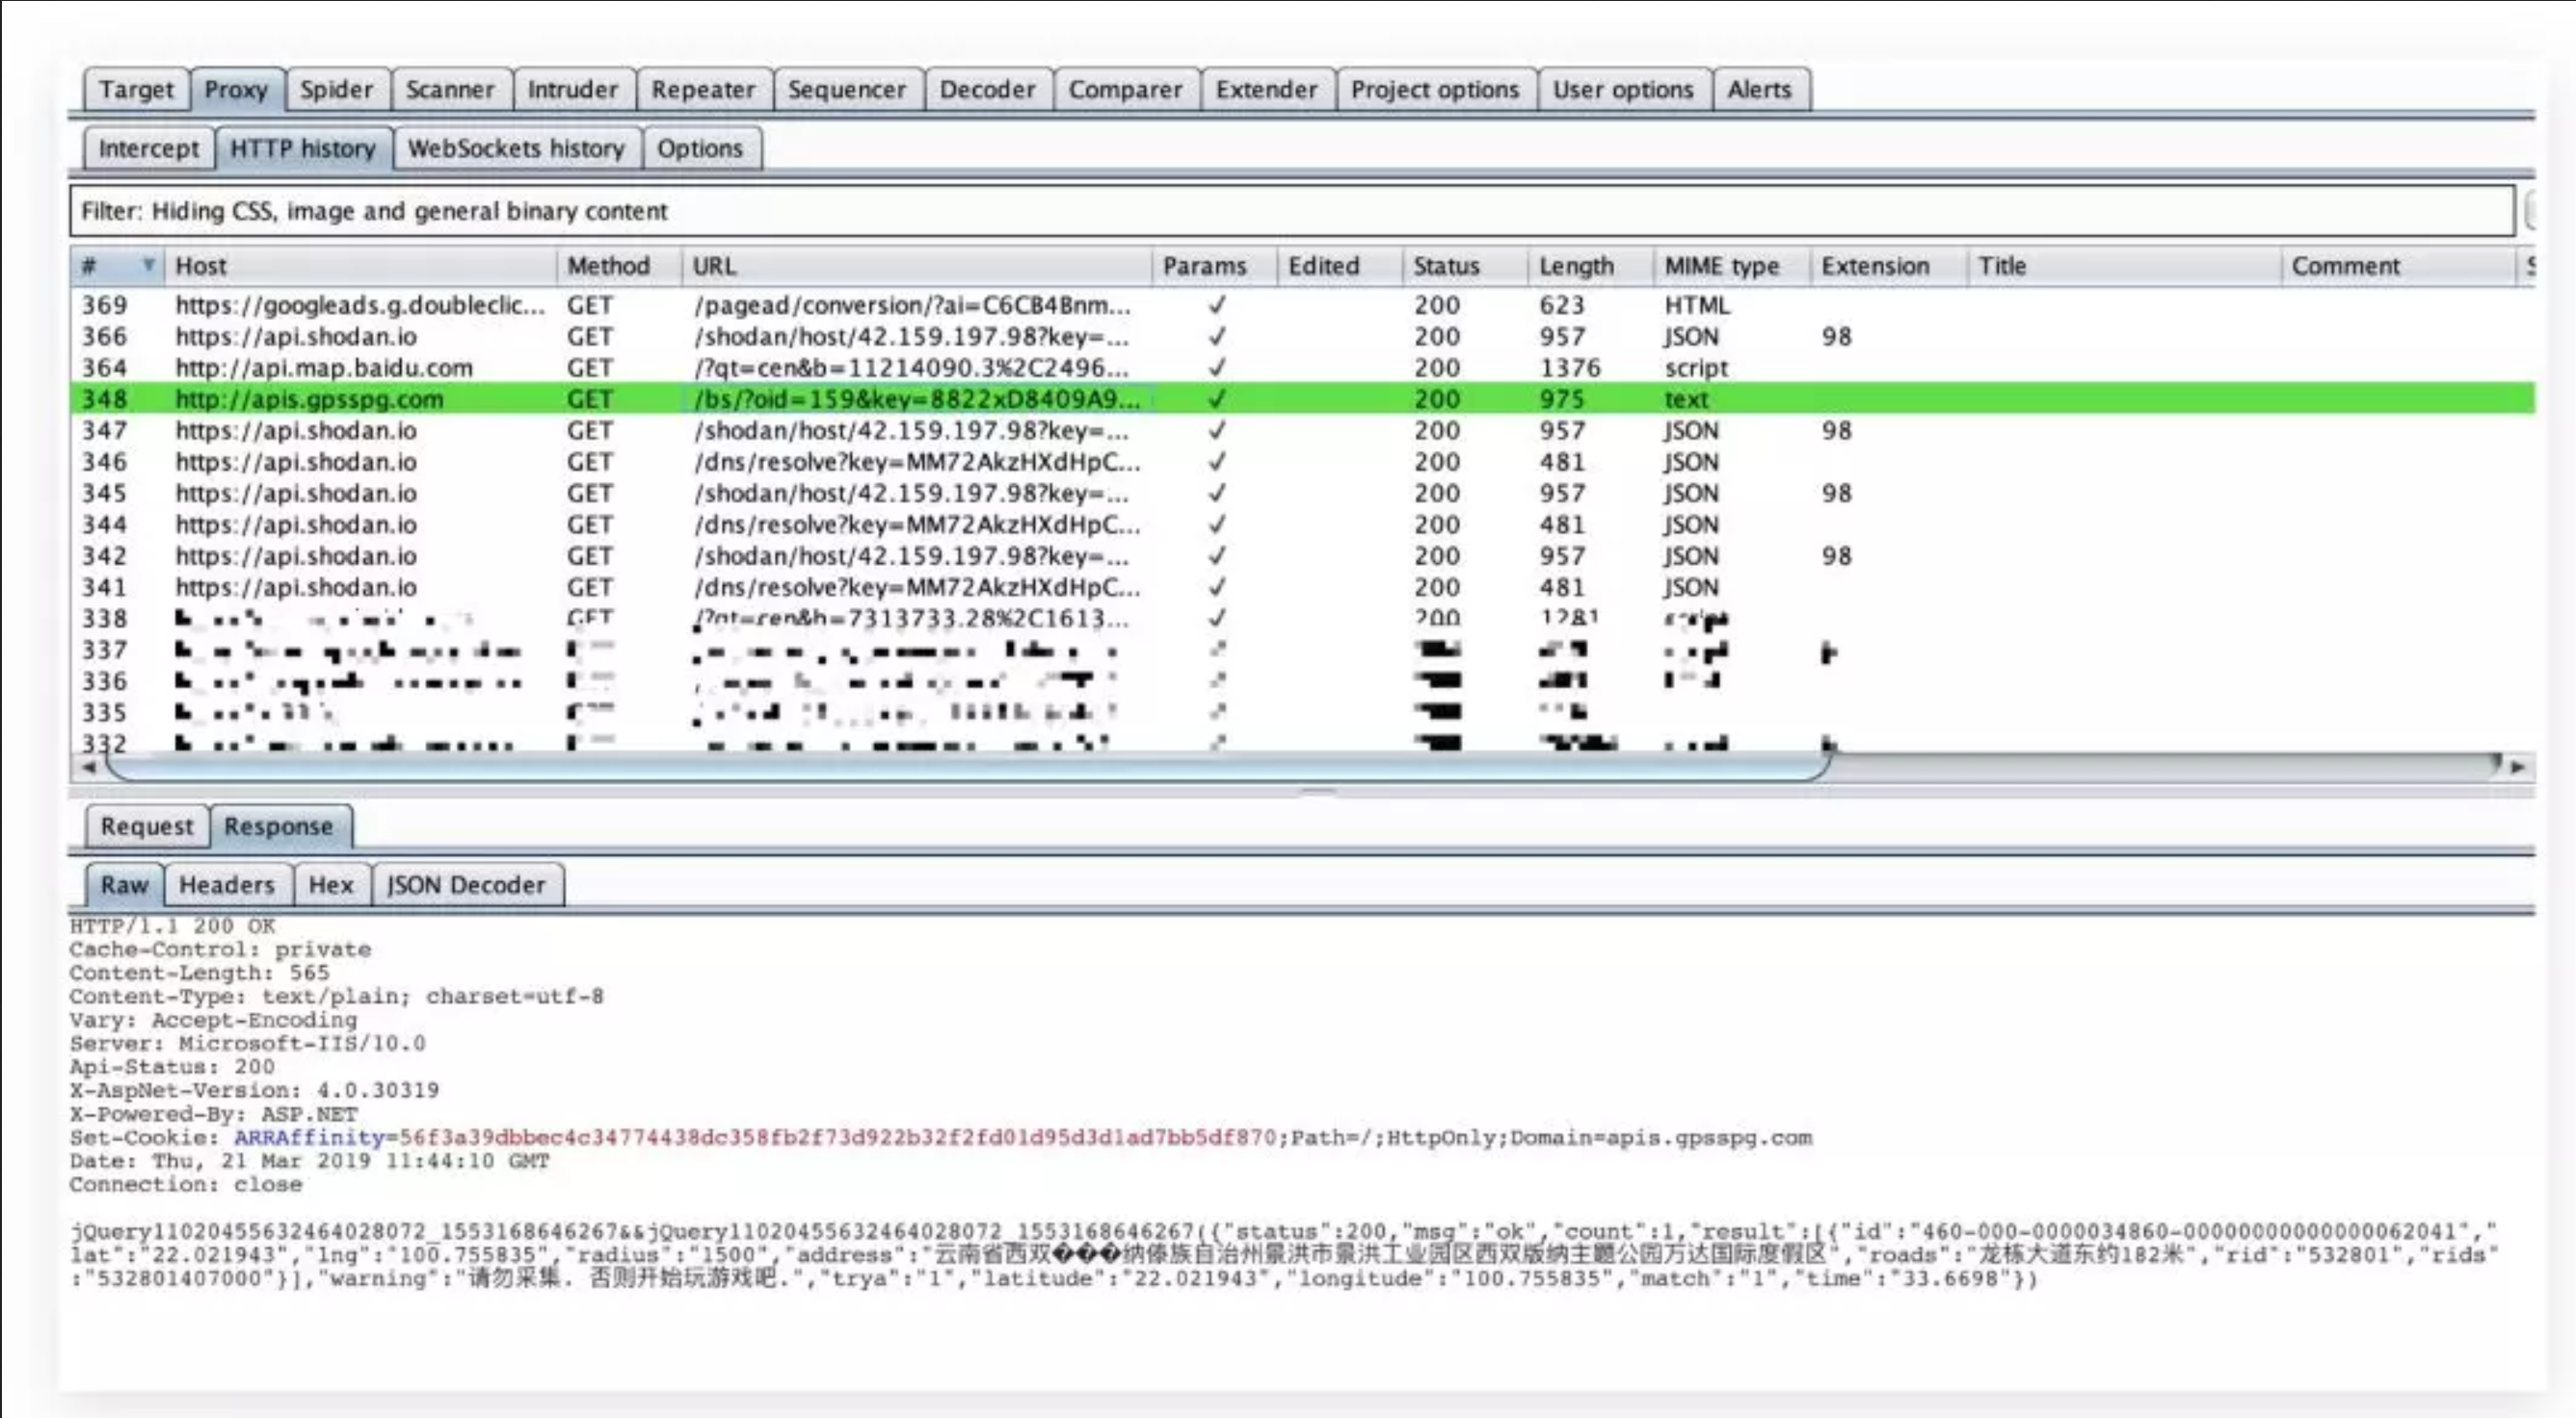Click the ARRAffinity cookie name

point(309,1137)
